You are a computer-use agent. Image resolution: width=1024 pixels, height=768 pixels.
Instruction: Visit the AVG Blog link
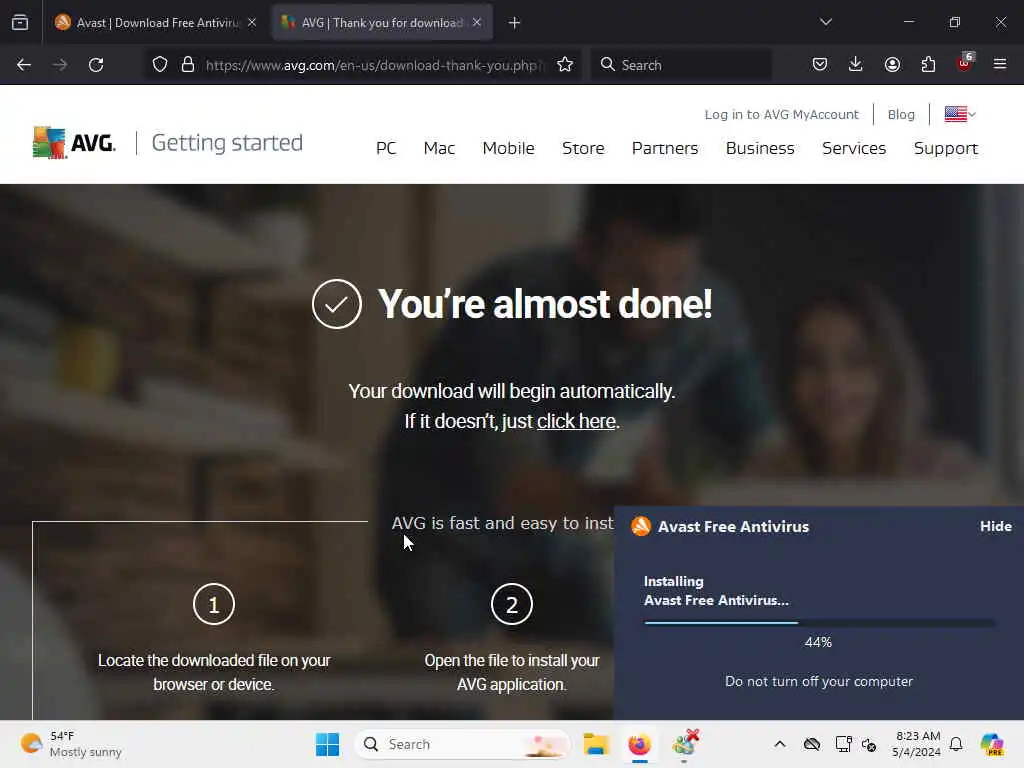click(x=901, y=114)
